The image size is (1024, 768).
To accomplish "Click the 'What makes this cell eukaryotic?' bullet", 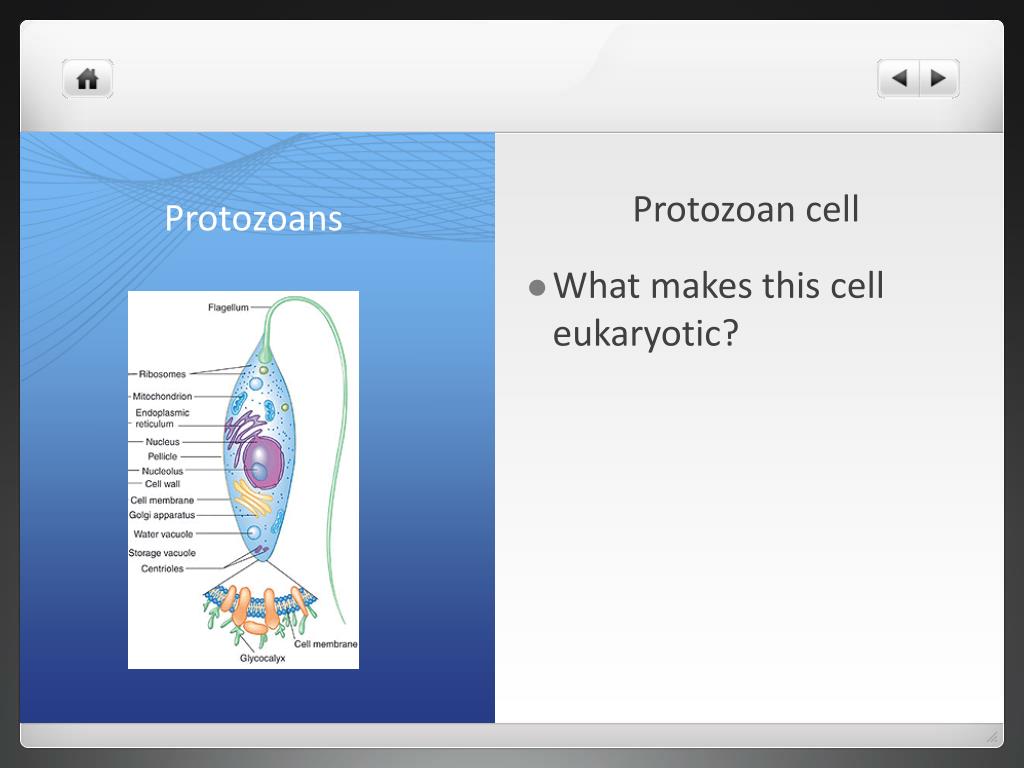I will (x=718, y=310).
